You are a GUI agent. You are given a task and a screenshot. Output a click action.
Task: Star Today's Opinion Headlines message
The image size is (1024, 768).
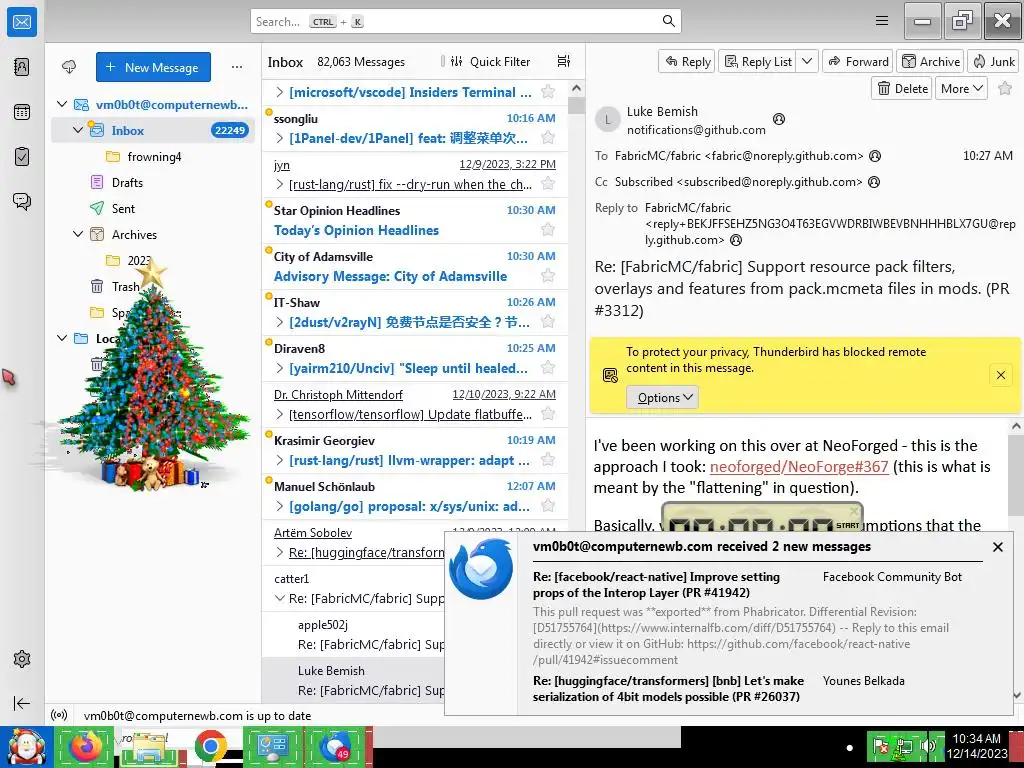pyautogui.click(x=548, y=230)
